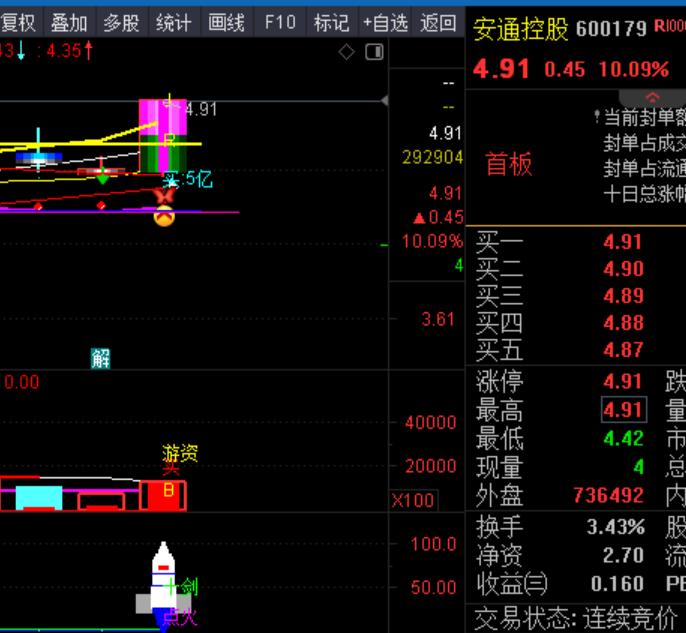Viewport: 686px width, 633px height.
Task: Click the 净资 value 2.70
Action: coord(623,556)
